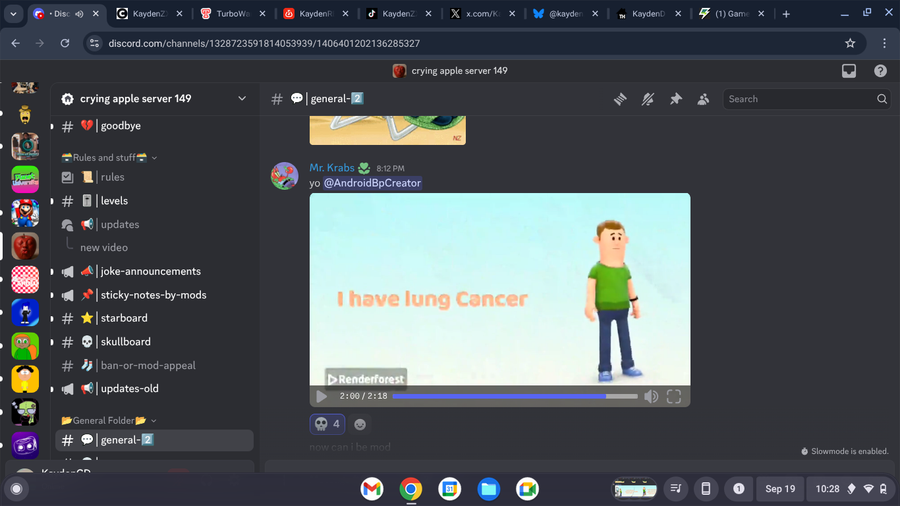Open the levels channel
This screenshot has height=506, width=900.
tap(154, 201)
